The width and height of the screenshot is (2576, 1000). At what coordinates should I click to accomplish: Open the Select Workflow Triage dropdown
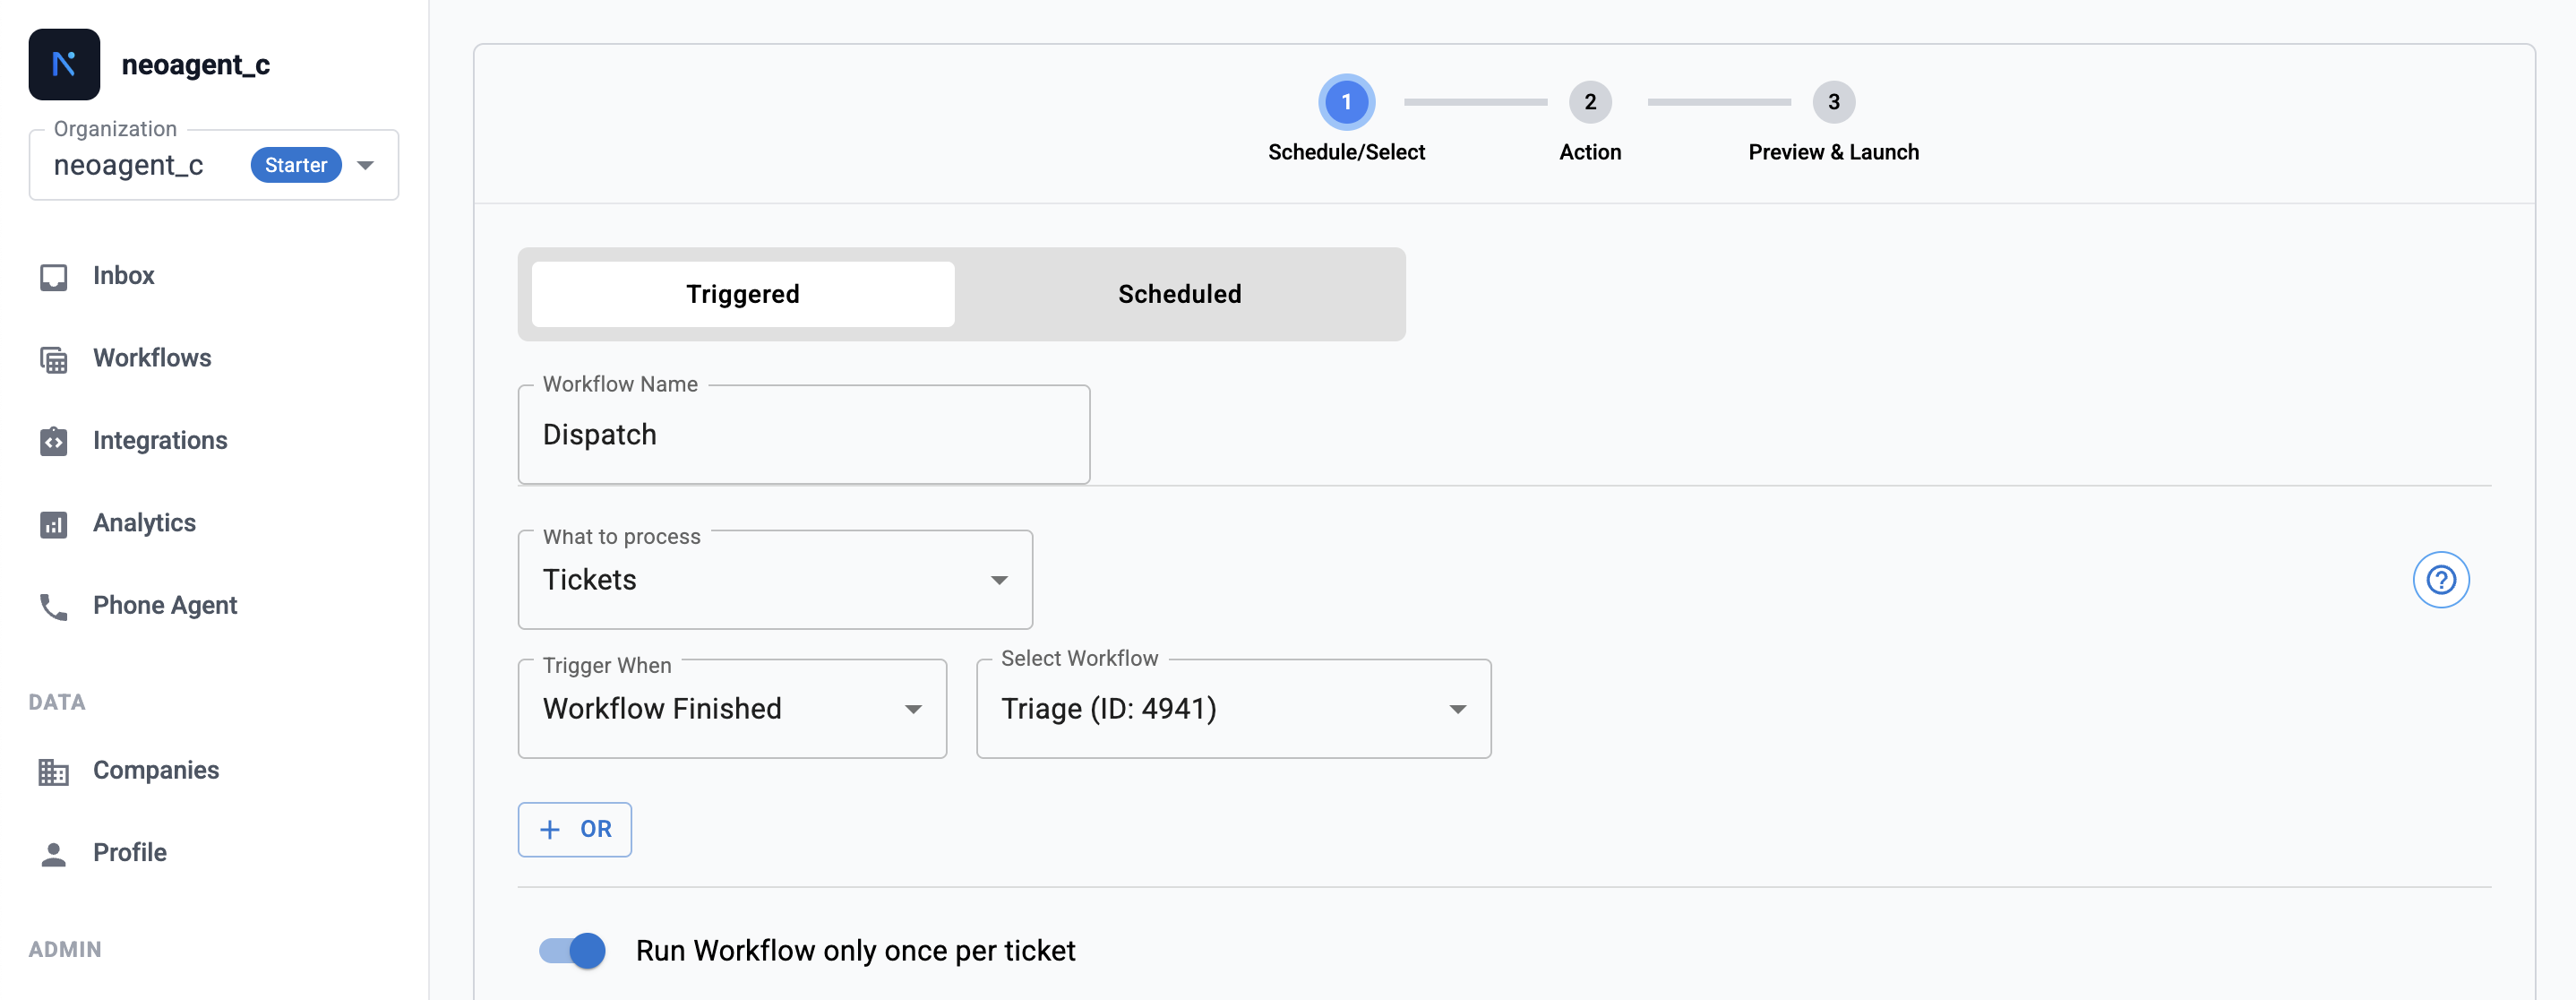tap(1232, 709)
